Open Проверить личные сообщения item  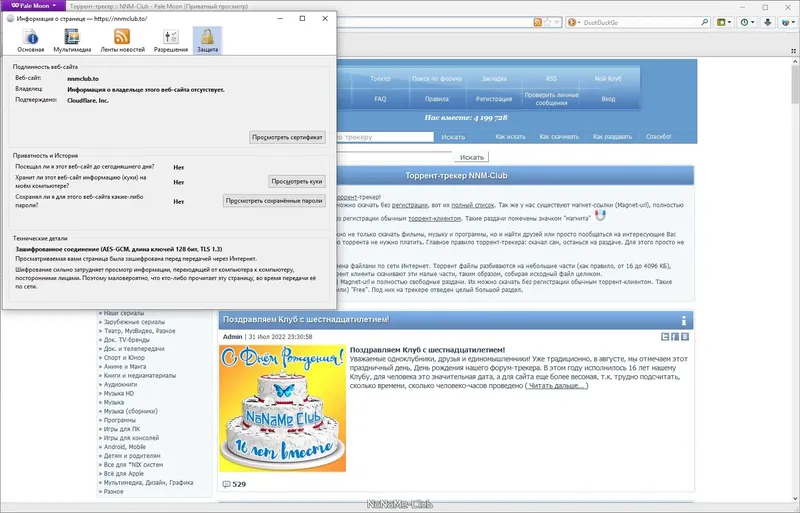click(x=551, y=99)
